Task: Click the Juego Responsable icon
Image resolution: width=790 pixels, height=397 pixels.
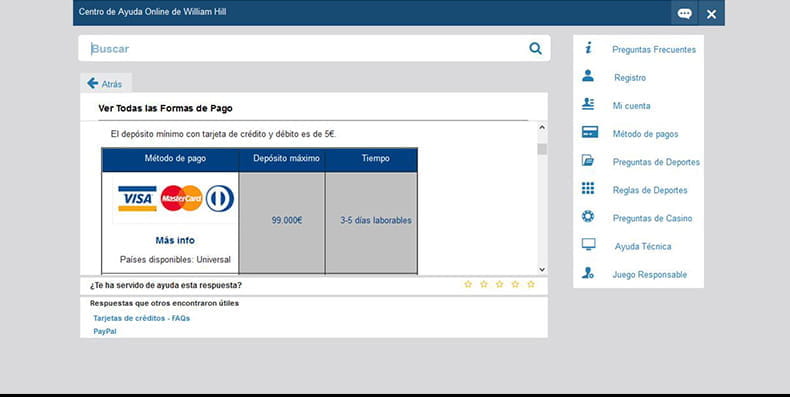Action: pos(587,273)
